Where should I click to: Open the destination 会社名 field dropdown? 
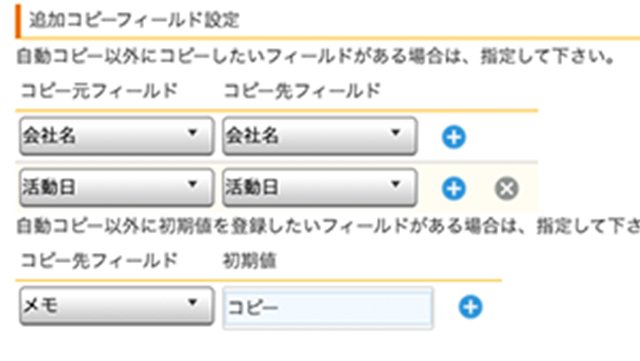tap(320, 136)
